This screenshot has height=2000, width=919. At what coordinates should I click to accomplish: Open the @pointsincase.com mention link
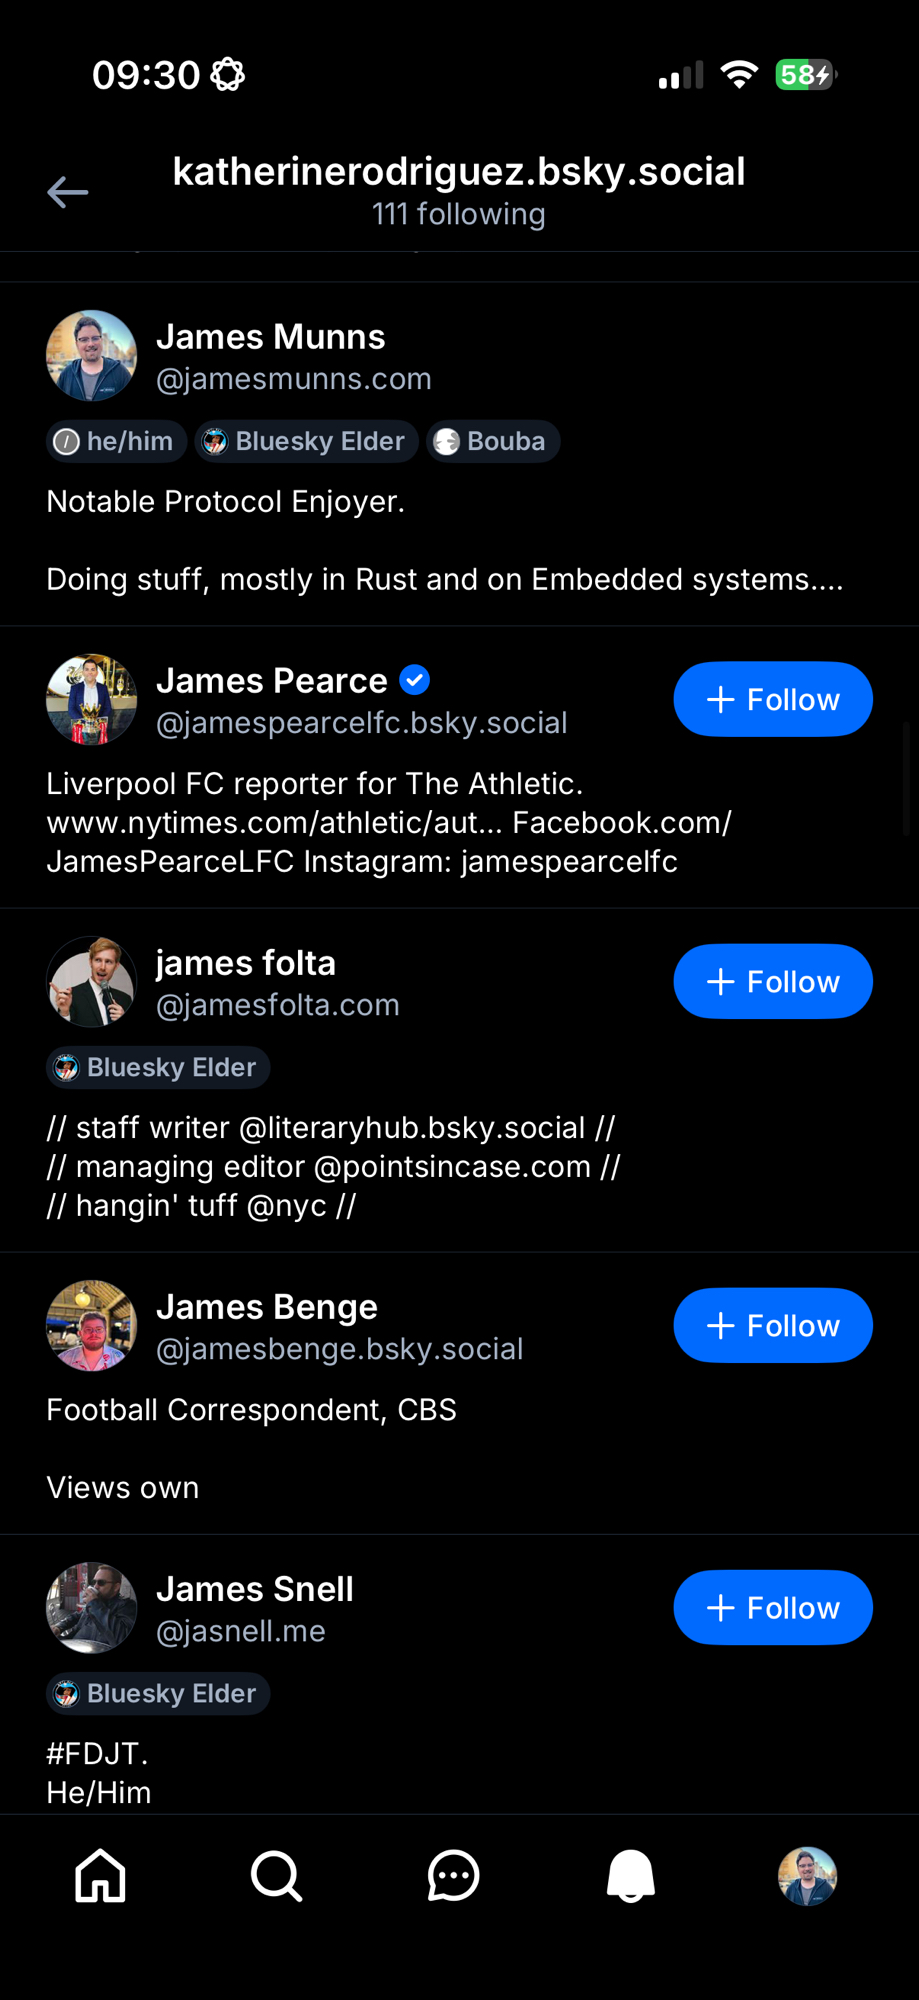pyautogui.click(x=452, y=1166)
